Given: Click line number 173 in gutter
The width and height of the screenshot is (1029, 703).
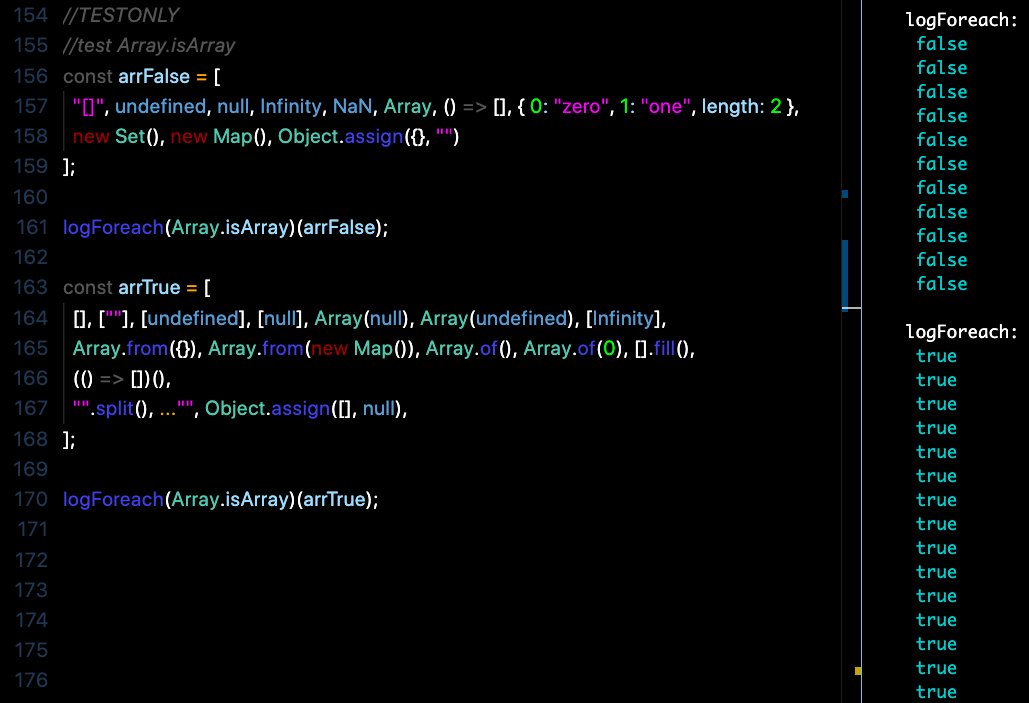Looking at the screenshot, I should tap(31, 590).
